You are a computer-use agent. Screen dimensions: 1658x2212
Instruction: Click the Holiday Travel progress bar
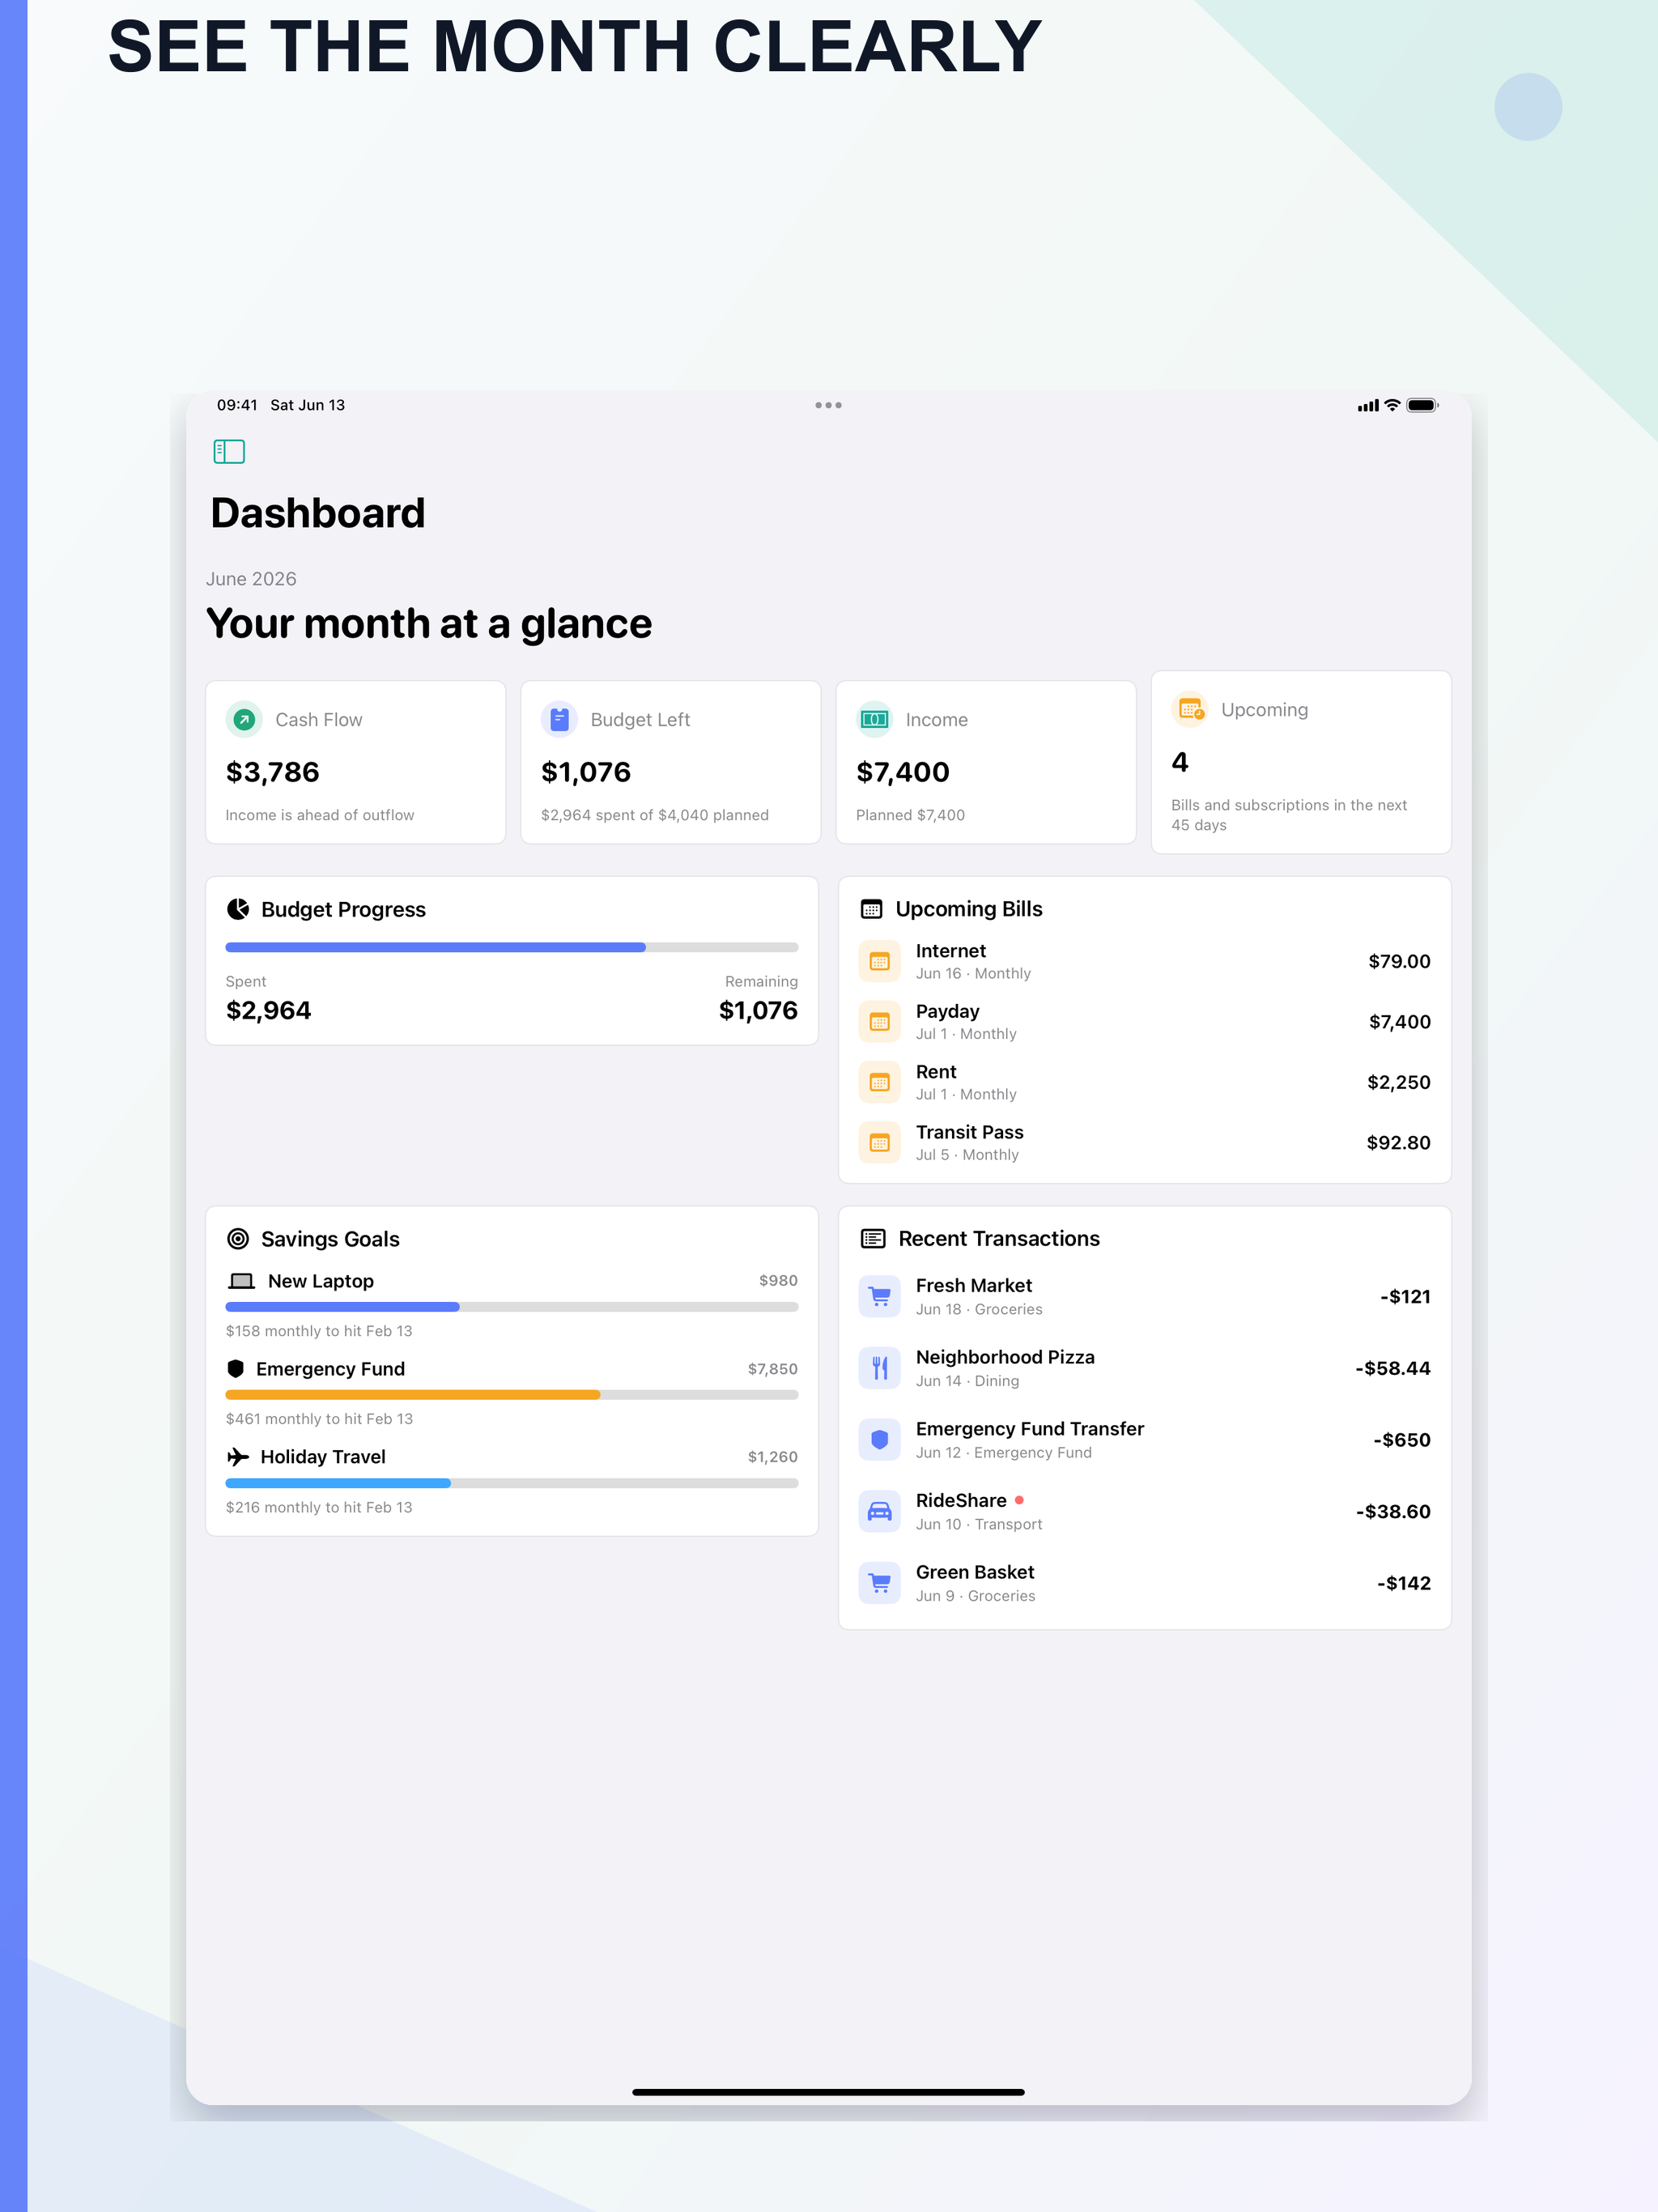pyautogui.click(x=512, y=1483)
